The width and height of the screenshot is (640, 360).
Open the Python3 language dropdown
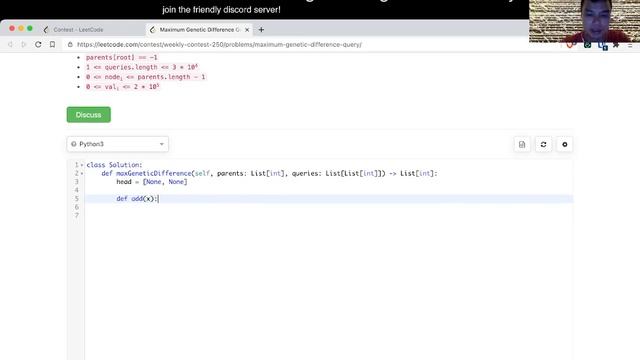click(118, 144)
